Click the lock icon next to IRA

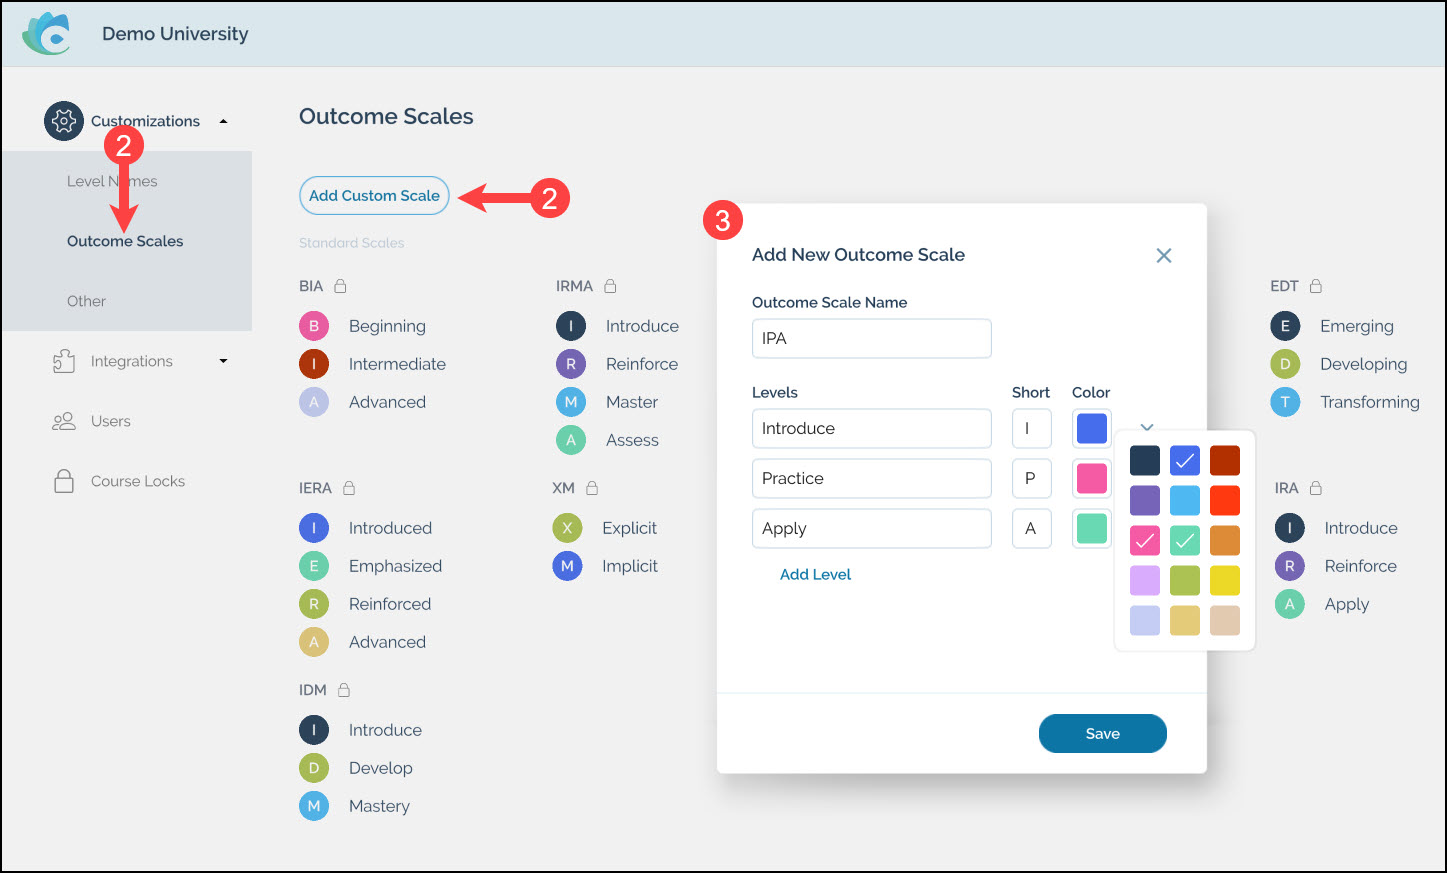click(x=1316, y=488)
